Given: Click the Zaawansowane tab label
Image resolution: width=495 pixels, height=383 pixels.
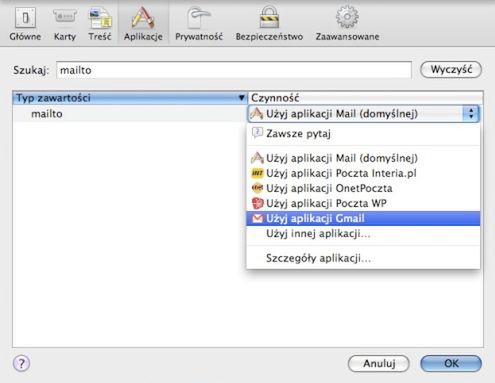Looking at the screenshot, I should (347, 36).
